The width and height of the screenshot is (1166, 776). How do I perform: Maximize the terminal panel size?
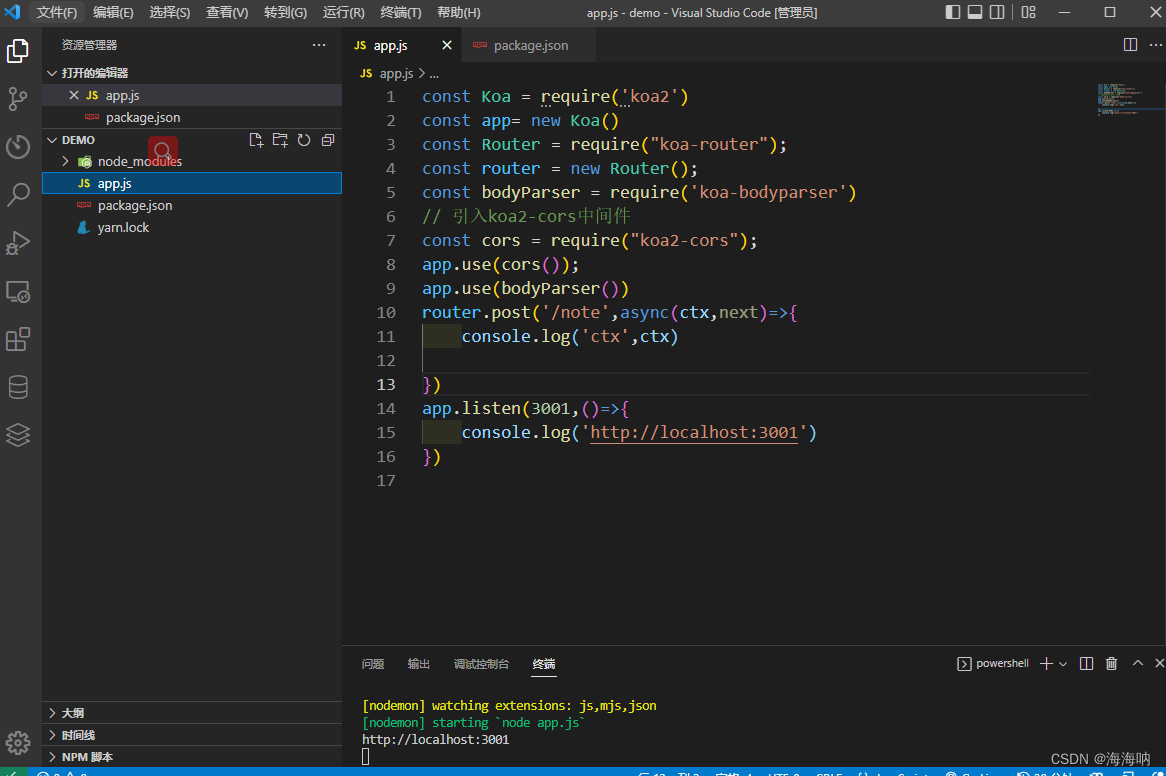[1138, 663]
